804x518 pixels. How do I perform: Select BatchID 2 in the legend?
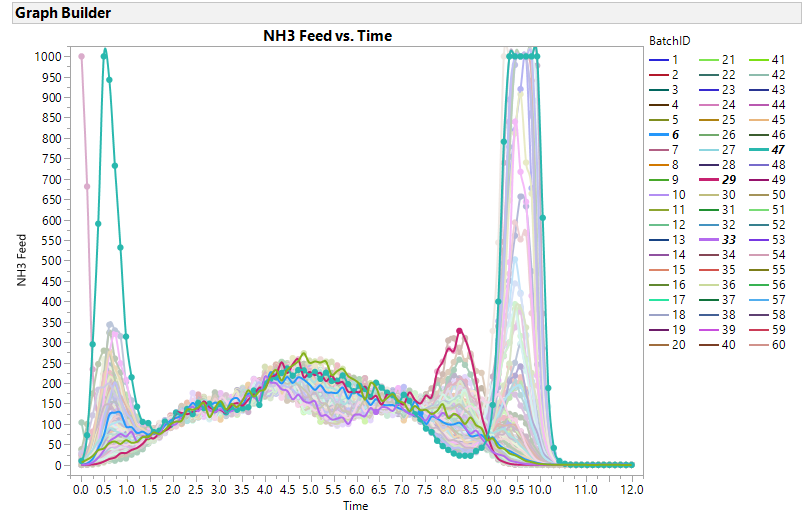tap(664, 75)
